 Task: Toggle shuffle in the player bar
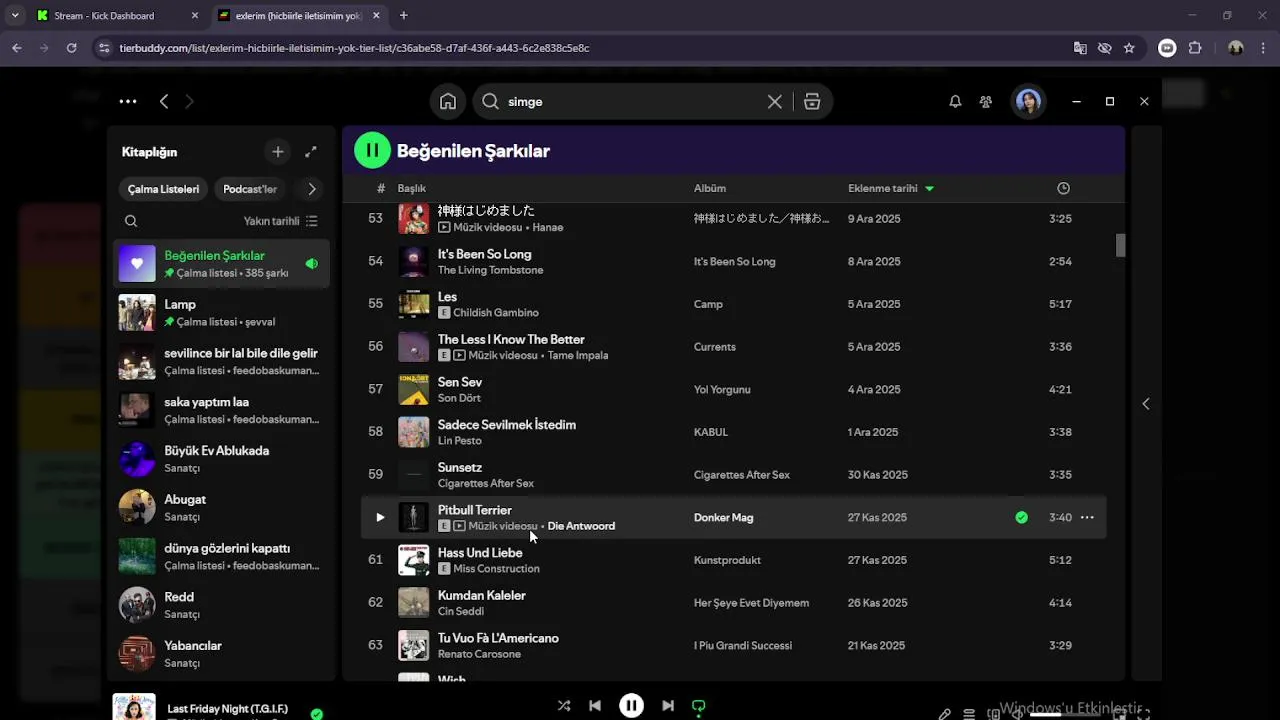564,705
